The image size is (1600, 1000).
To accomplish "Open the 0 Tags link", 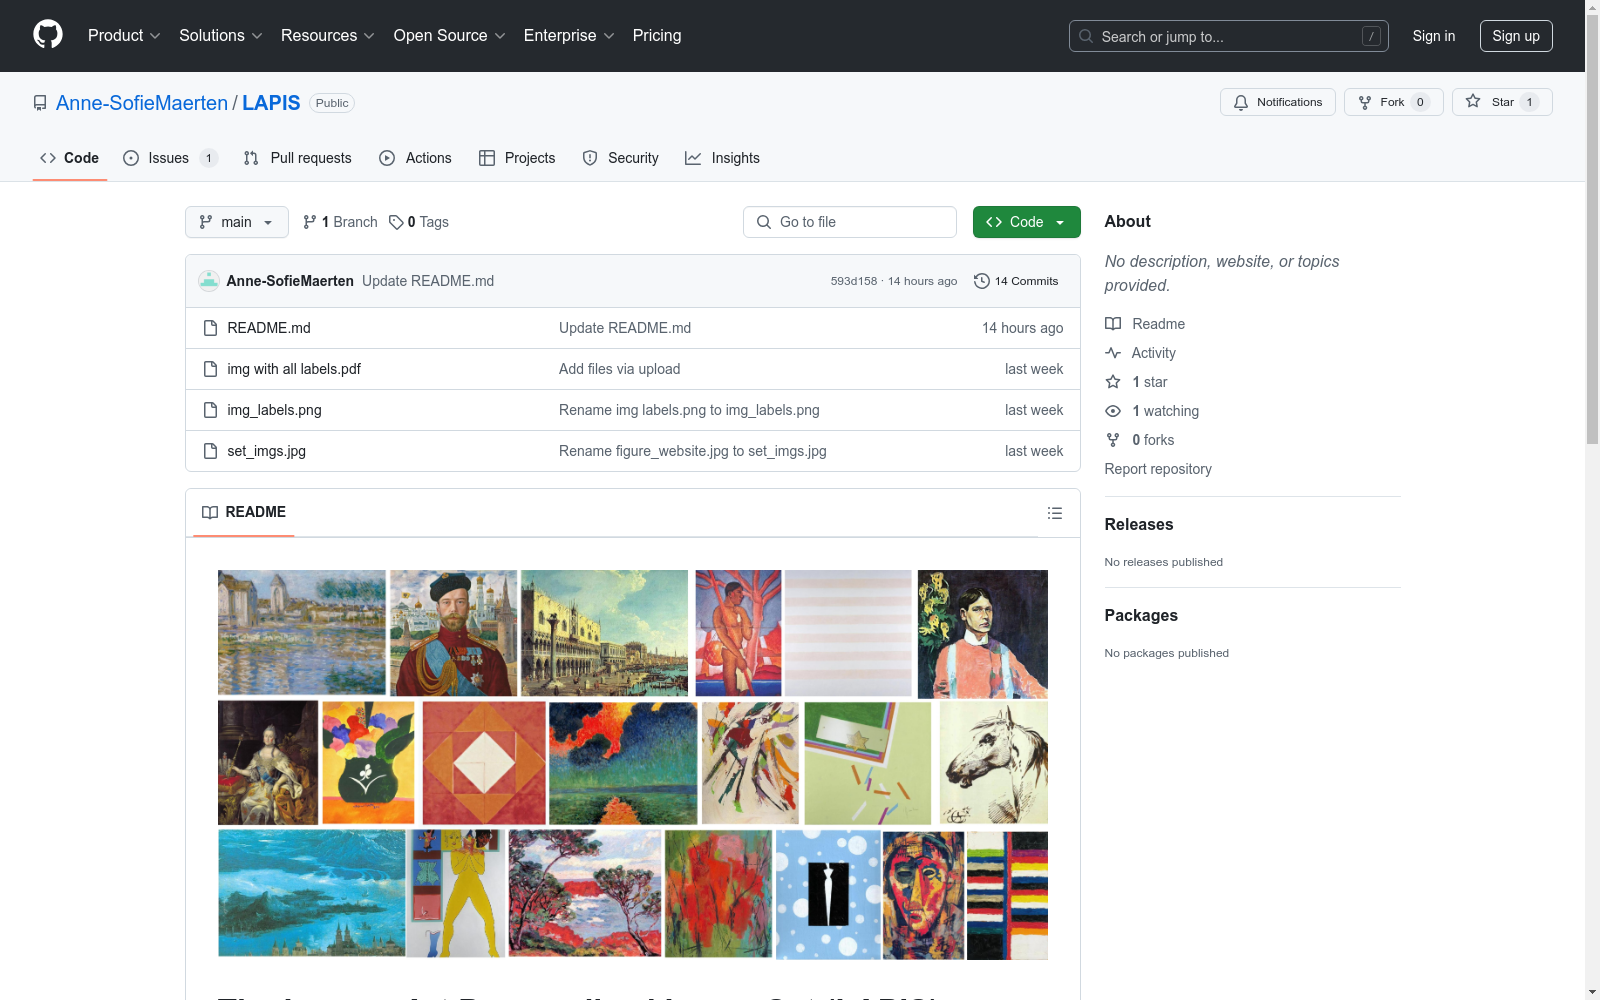I will (x=419, y=222).
